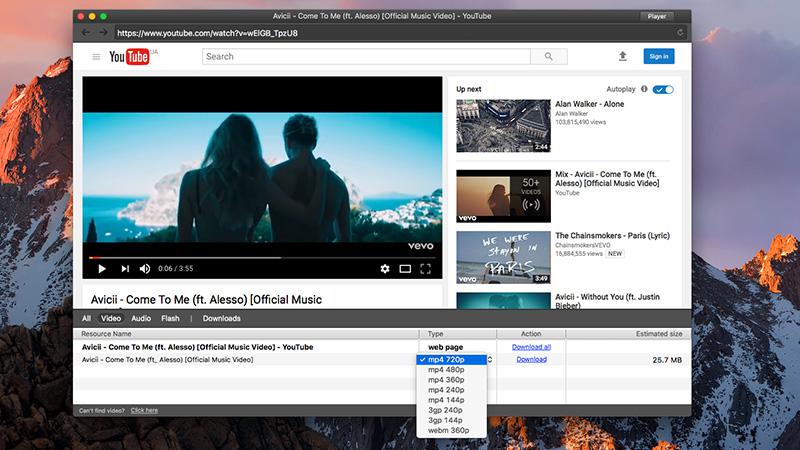The width and height of the screenshot is (800, 450).
Task: Select the video resource row name
Action: (167, 360)
